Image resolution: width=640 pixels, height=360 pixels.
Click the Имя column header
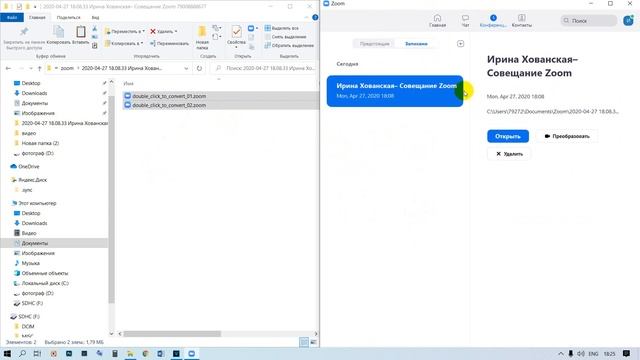point(128,83)
